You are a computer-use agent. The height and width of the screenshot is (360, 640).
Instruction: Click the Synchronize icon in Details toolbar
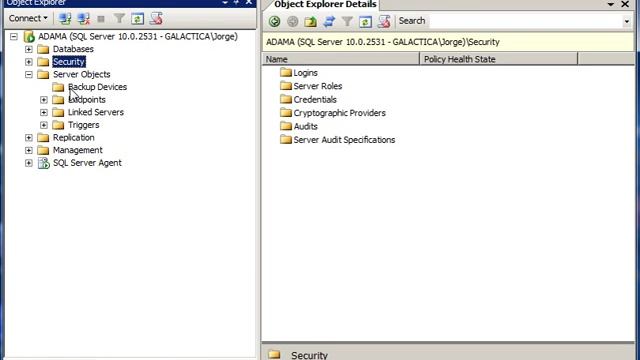pyautogui.click(x=329, y=21)
